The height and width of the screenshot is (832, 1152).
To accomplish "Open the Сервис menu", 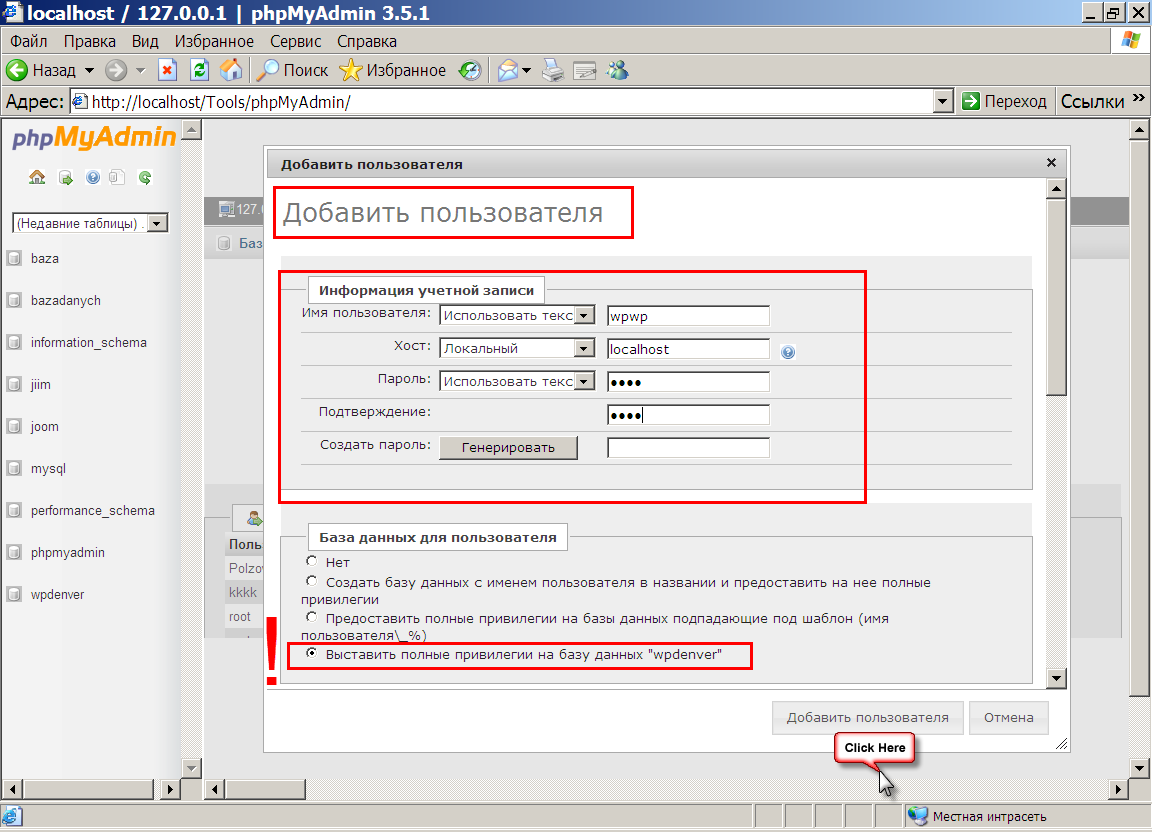I will point(295,41).
